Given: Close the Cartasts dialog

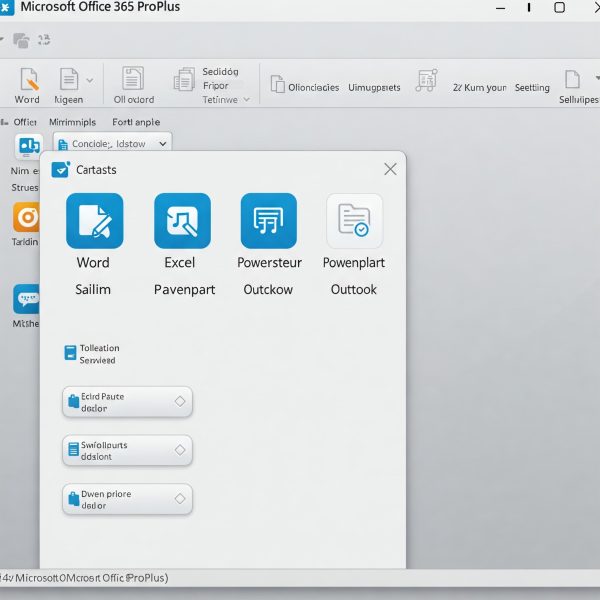Looking at the screenshot, I should (x=390, y=169).
